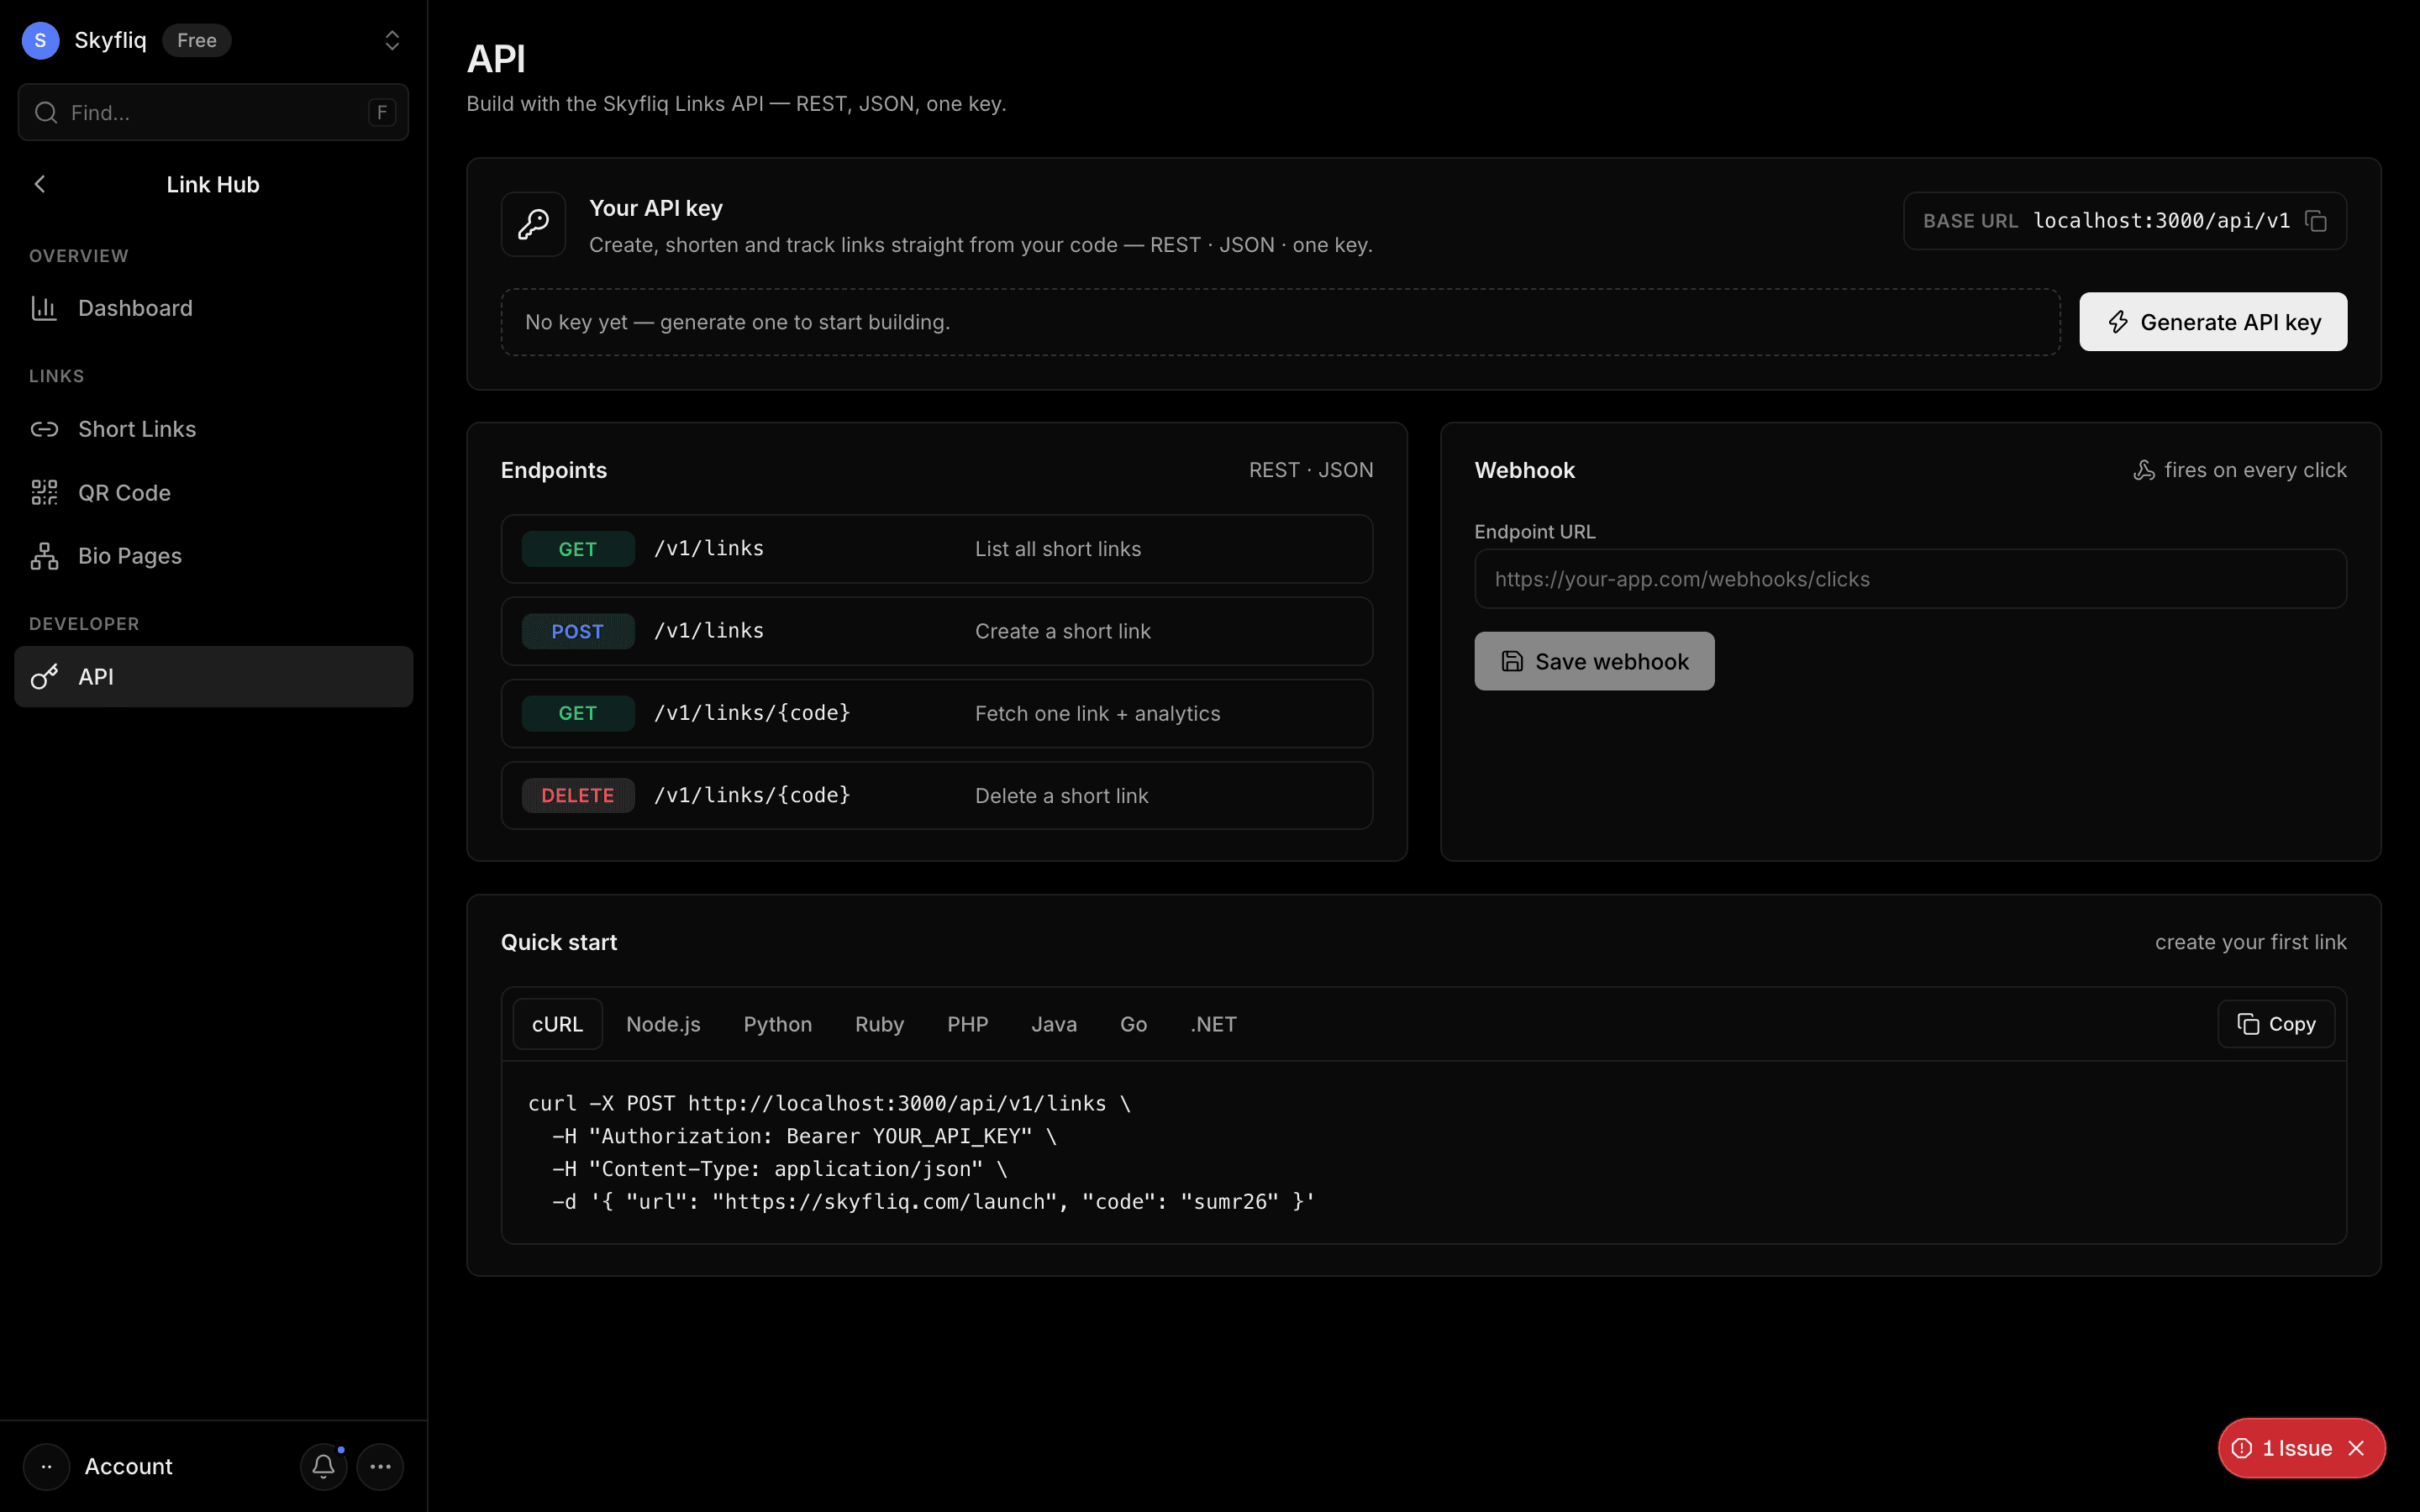Dismiss the 1 Issue badge
The width and height of the screenshot is (2420, 1512).
pos(2357,1448)
